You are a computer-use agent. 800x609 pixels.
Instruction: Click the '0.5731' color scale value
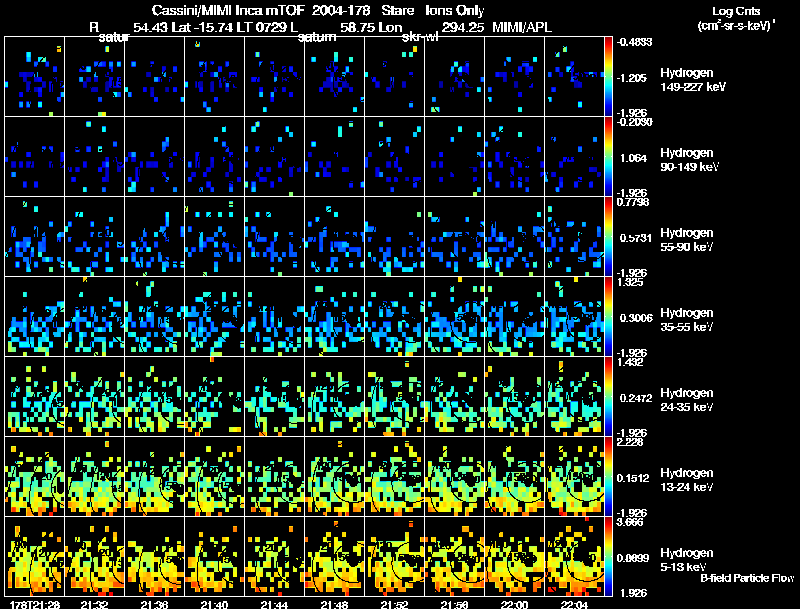tap(636, 238)
